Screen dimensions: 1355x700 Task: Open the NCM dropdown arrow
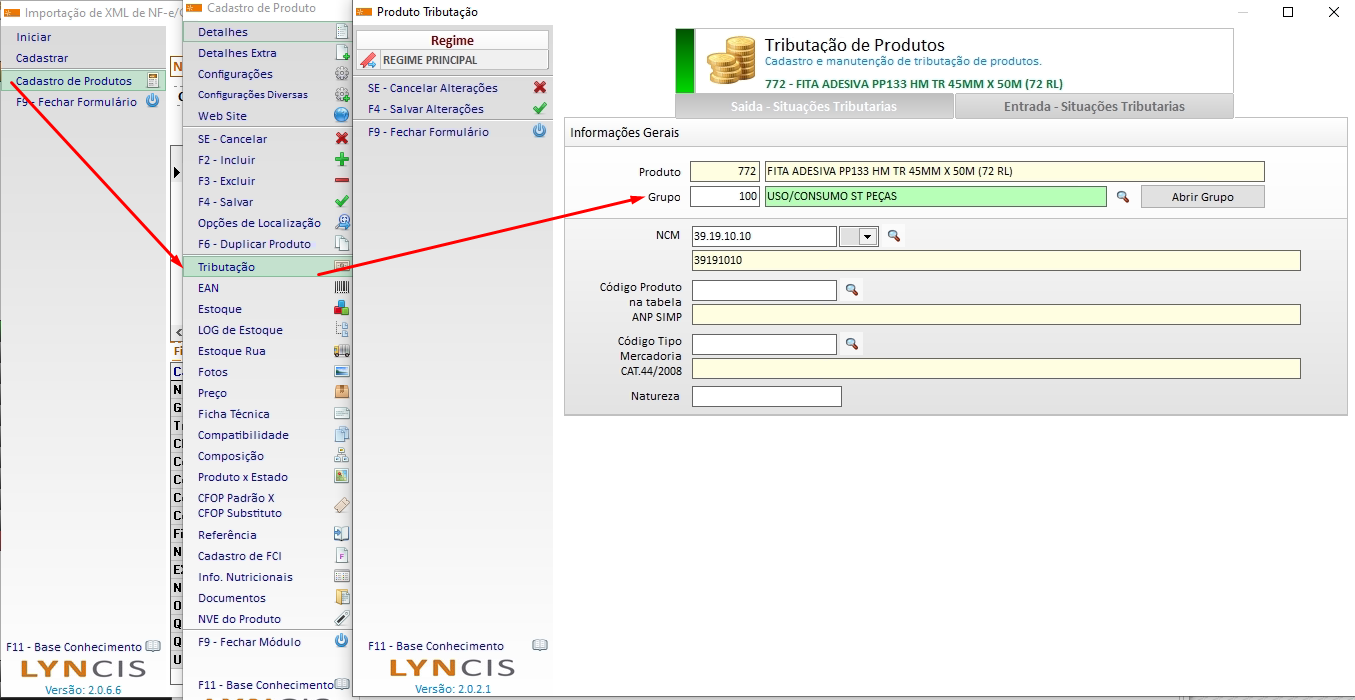click(867, 237)
